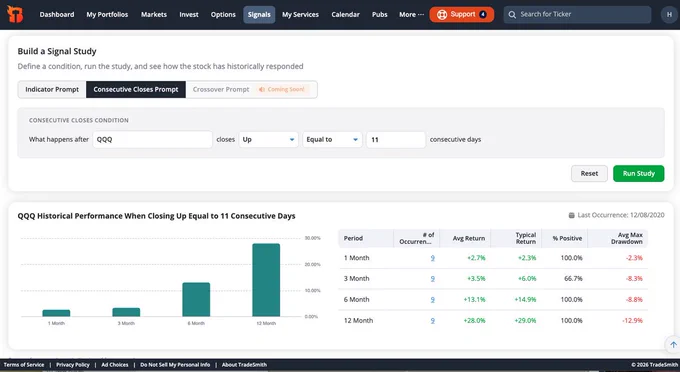Go to the Markets section

[x=154, y=14]
